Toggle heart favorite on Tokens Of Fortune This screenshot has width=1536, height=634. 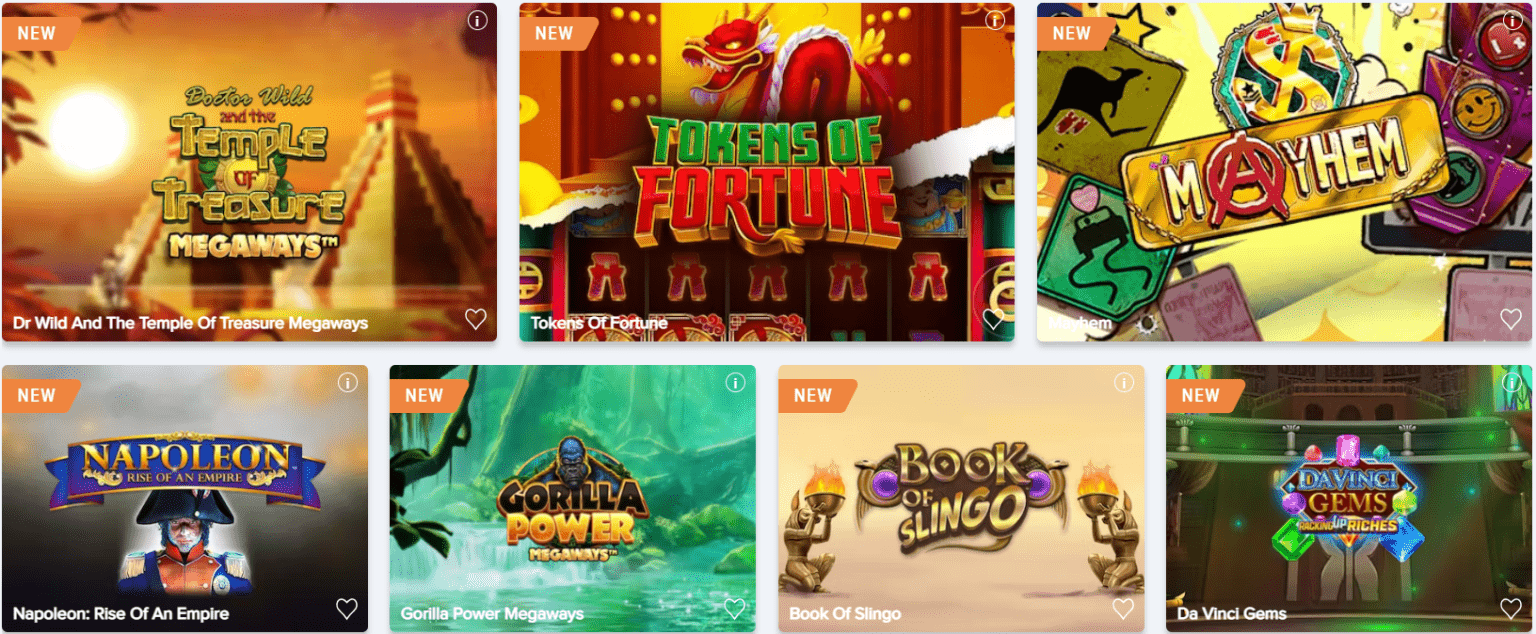(993, 319)
